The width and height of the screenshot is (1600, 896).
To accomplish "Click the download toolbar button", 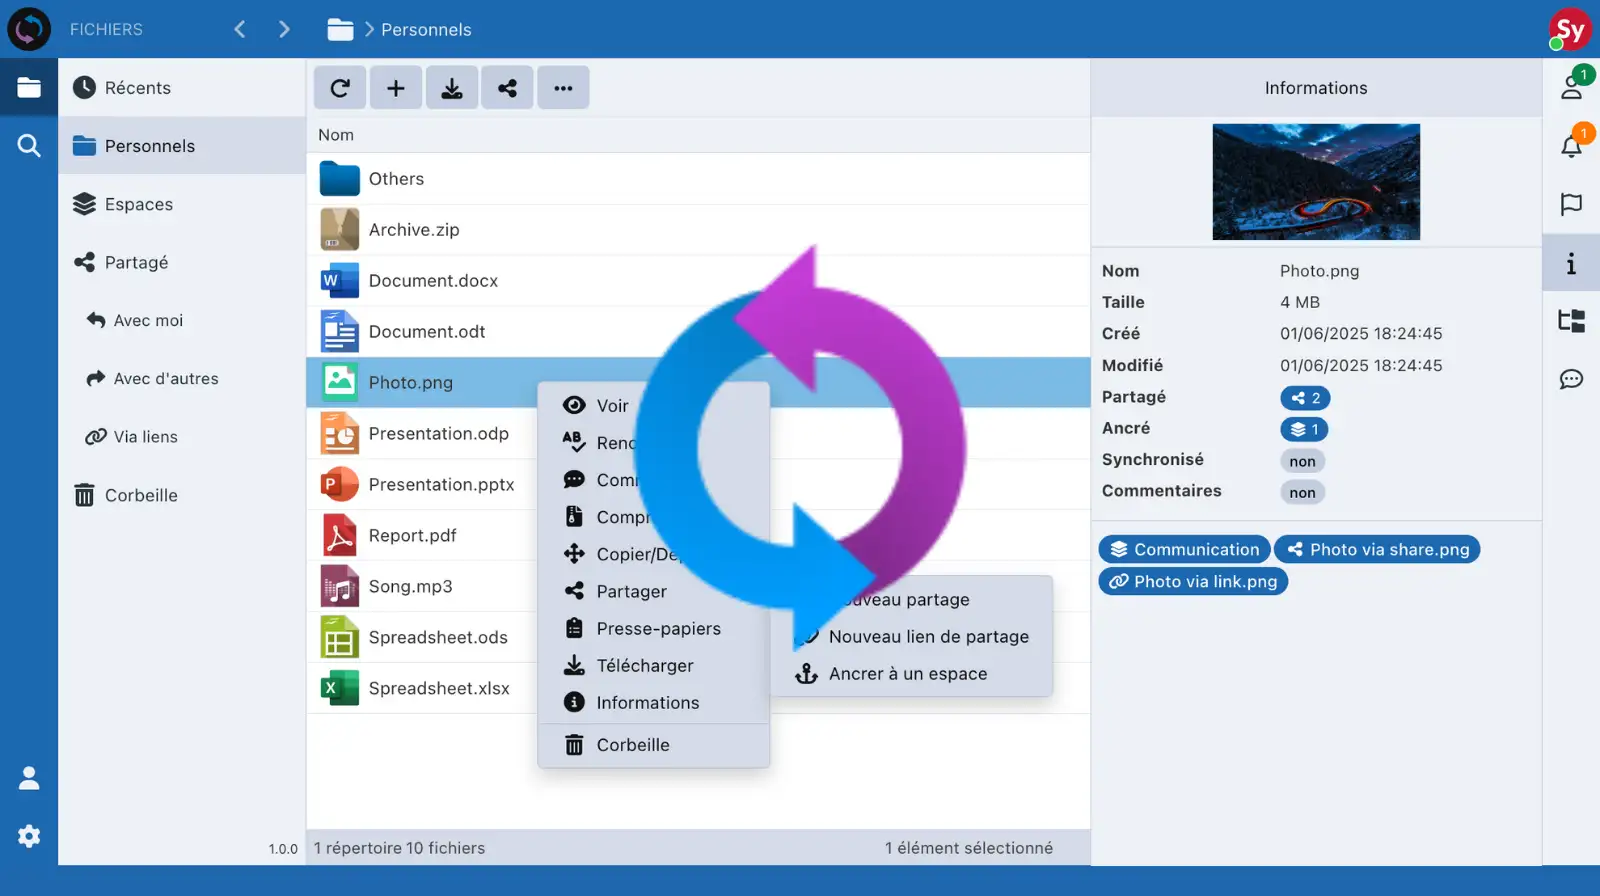I will [452, 88].
